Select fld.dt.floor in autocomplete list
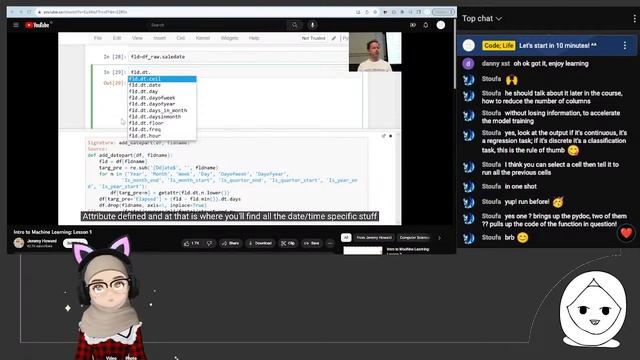This screenshot has width=640, height=360. (x=162, y=123)
